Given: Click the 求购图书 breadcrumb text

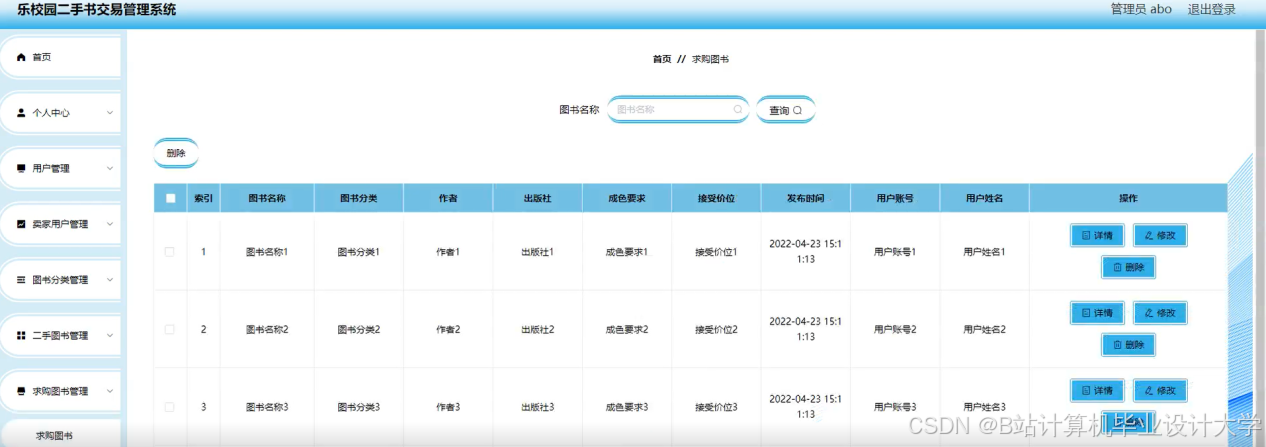Looking at the screenshot, I should coord(710,59).
